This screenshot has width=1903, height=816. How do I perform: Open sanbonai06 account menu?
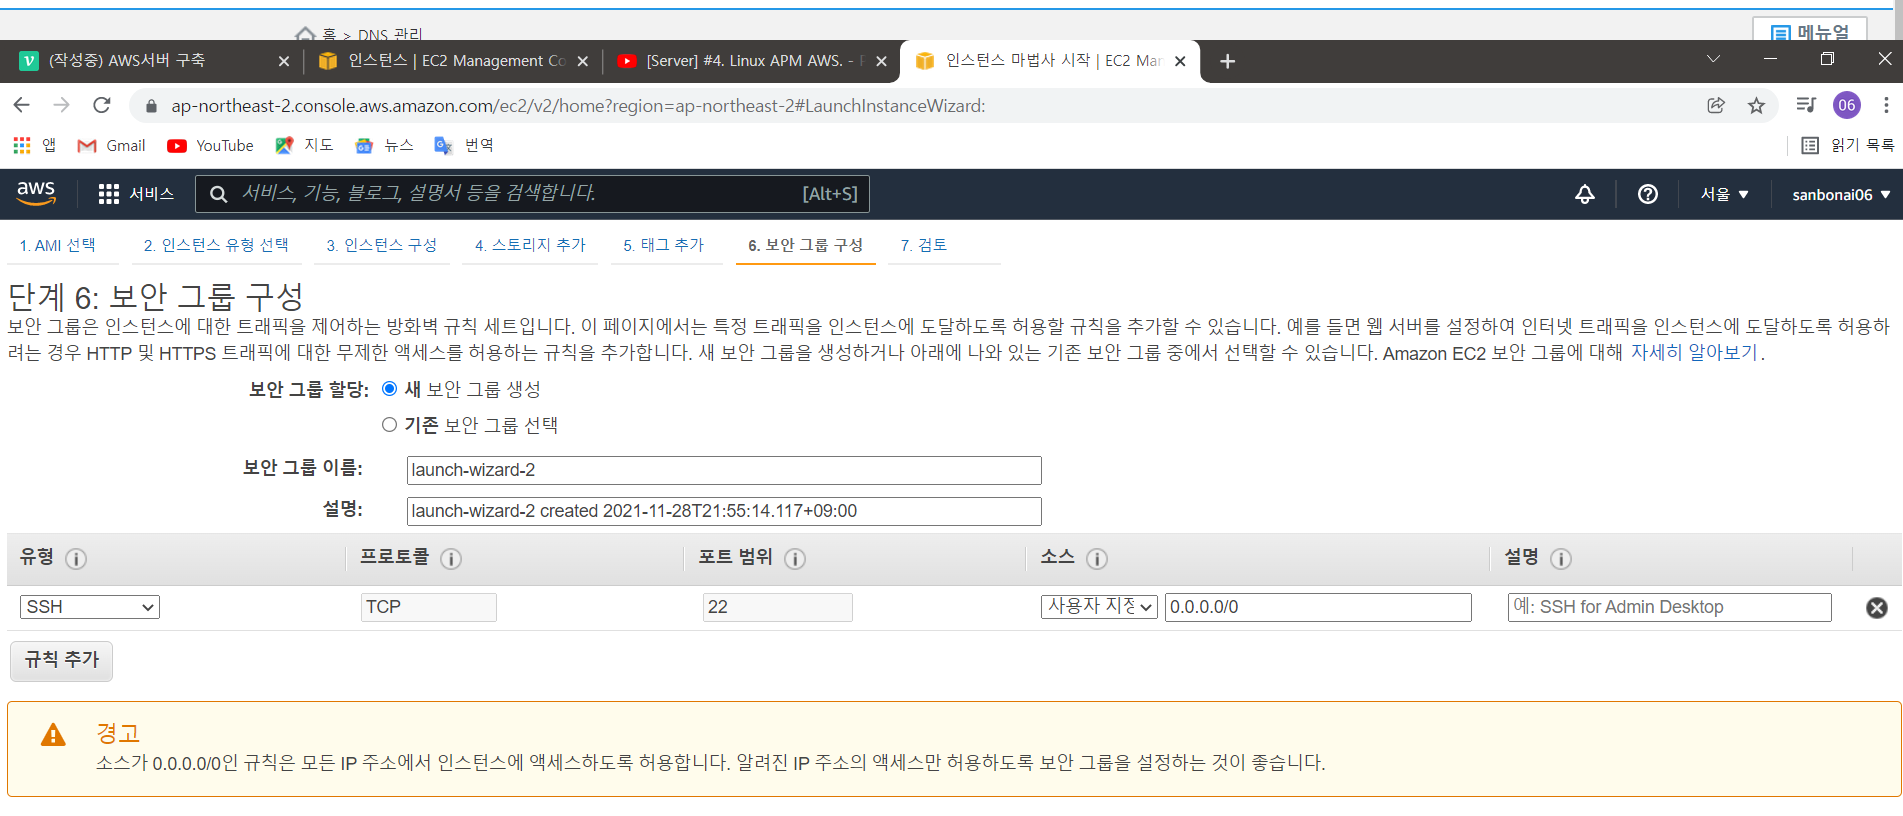1840,194
